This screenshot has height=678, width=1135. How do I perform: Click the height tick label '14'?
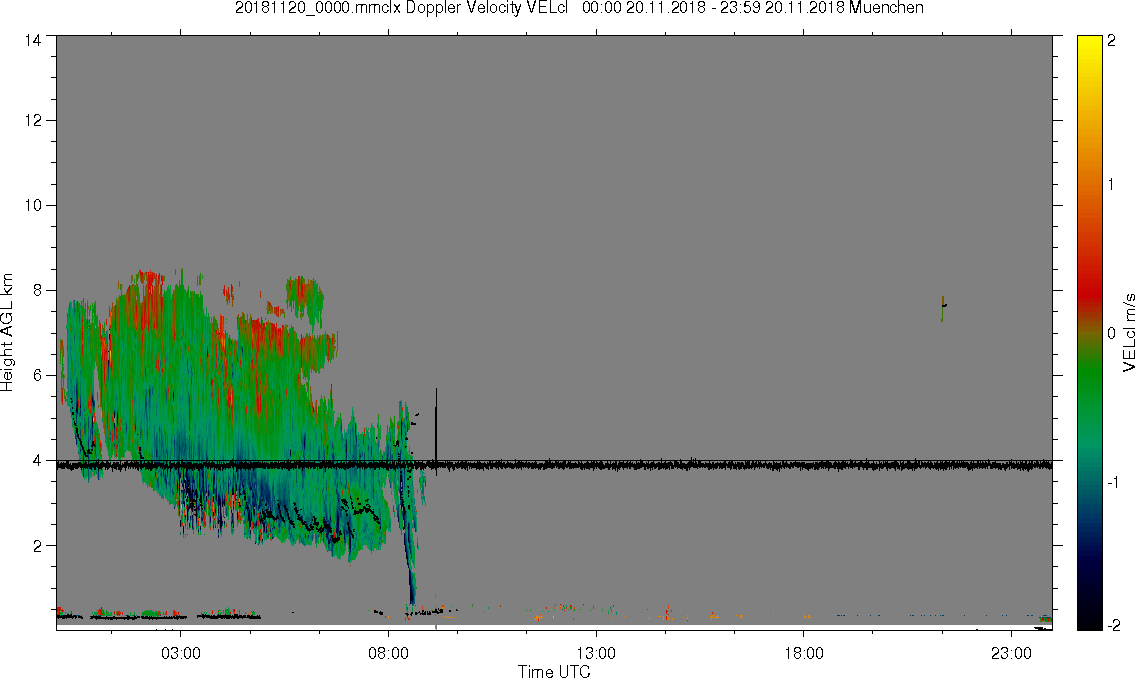[33, 41]
